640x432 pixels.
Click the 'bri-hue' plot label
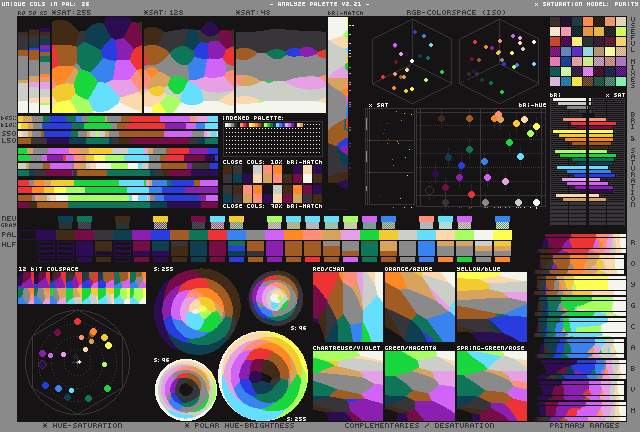(x=532, y=105)
